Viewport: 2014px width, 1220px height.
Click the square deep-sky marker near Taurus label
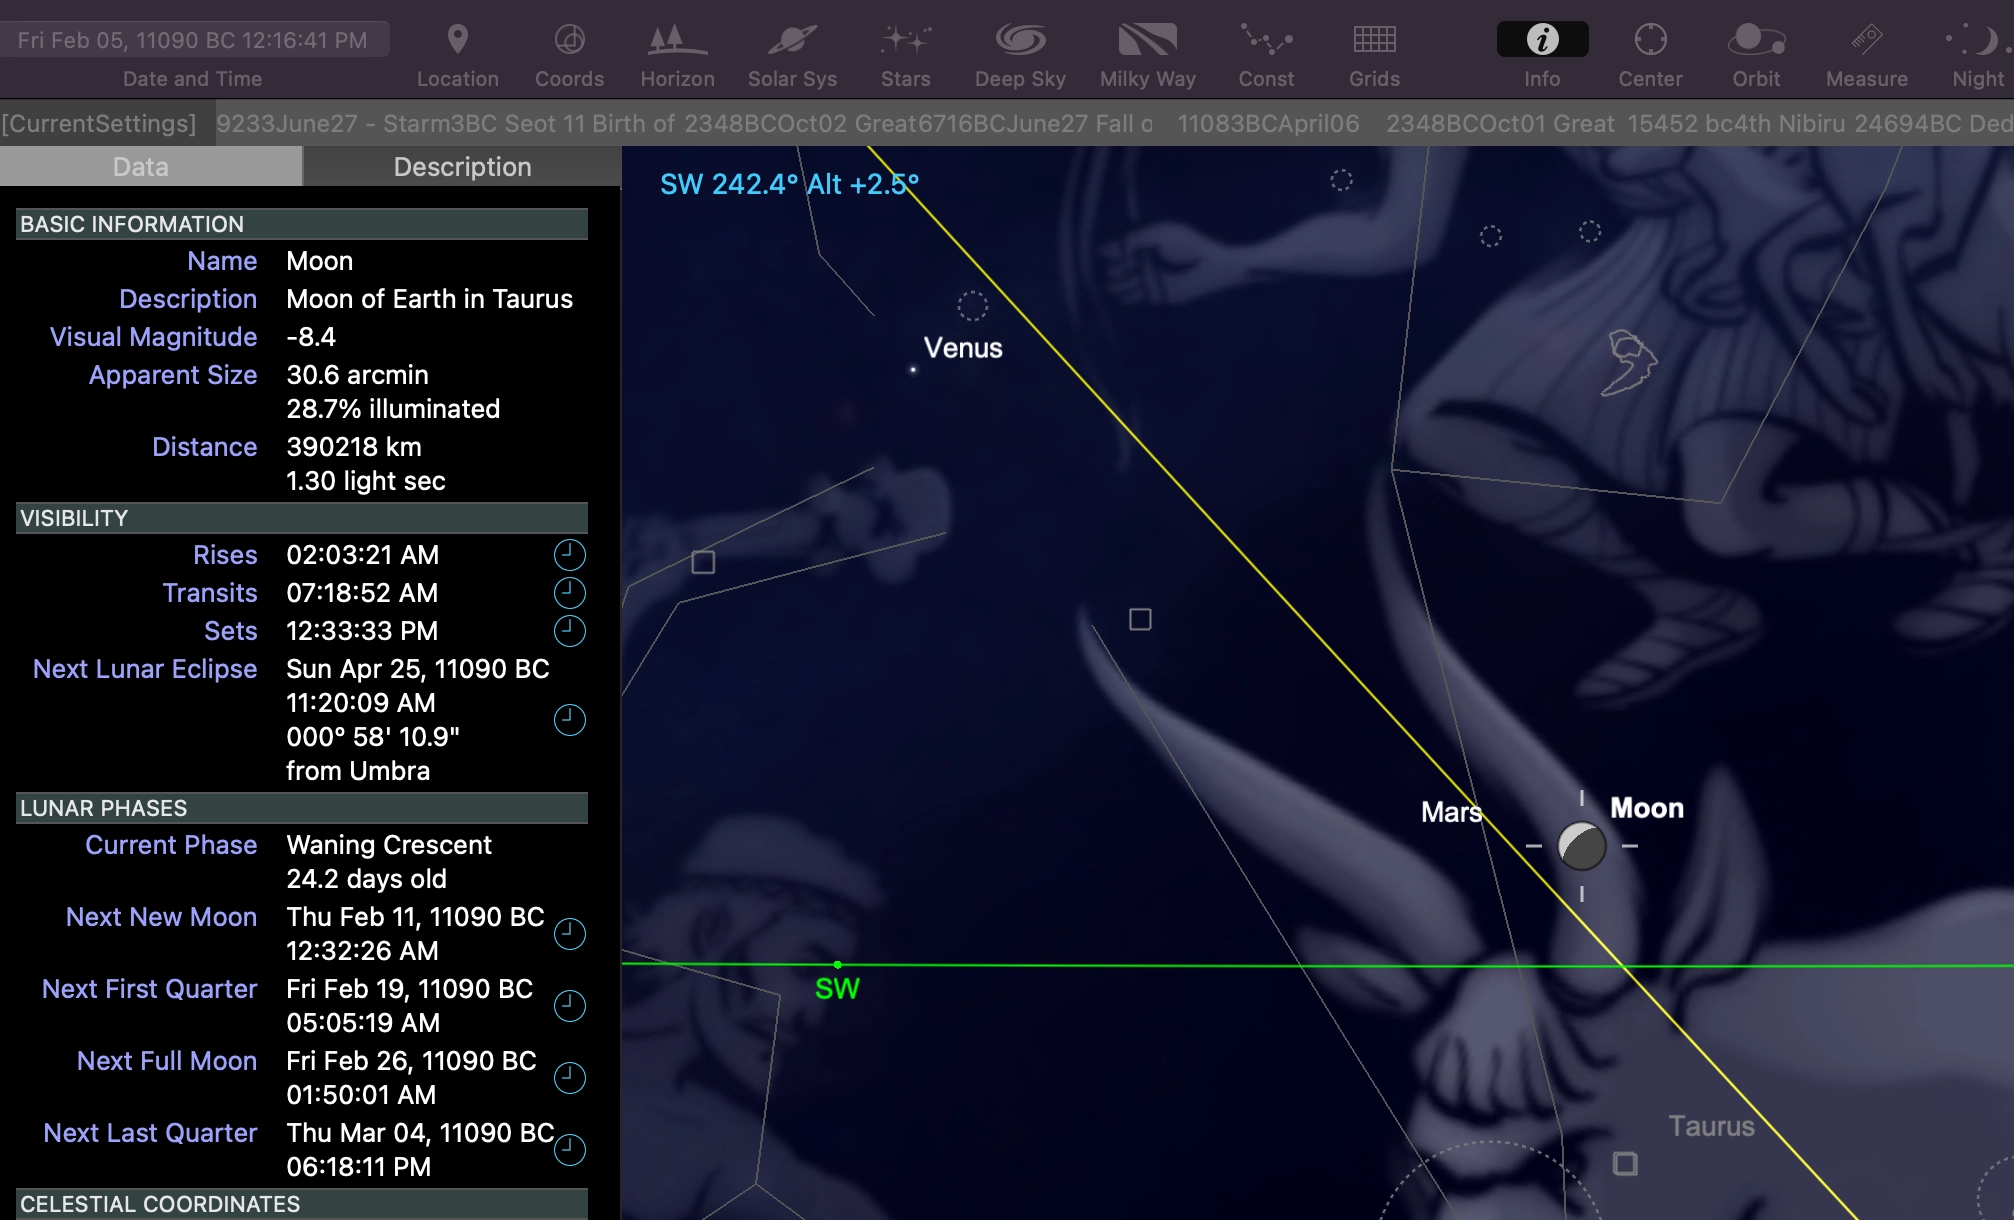point(1625,1164)
